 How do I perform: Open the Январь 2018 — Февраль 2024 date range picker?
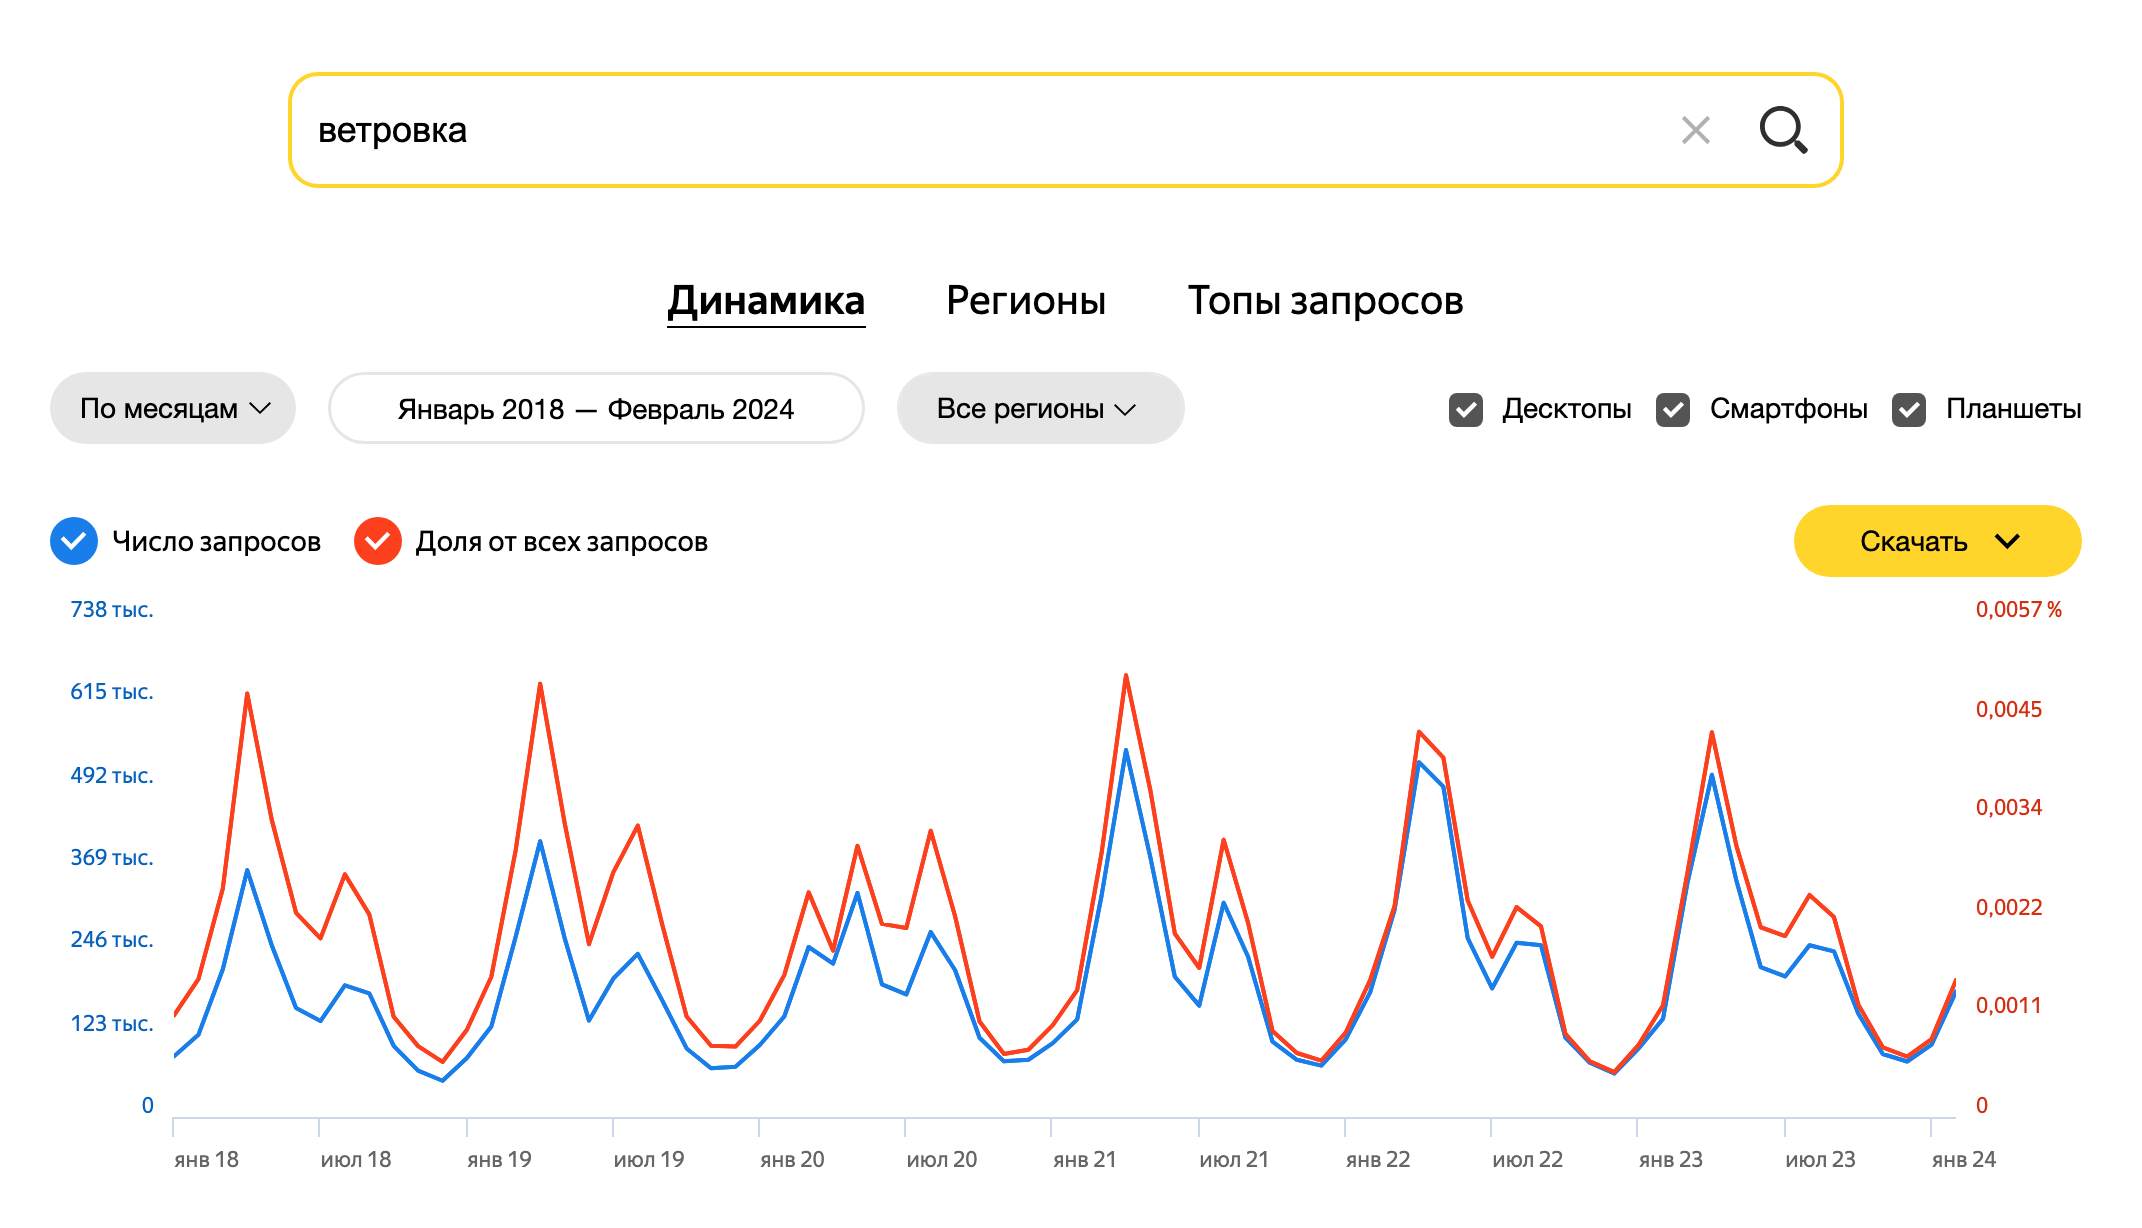pos(596,408)
